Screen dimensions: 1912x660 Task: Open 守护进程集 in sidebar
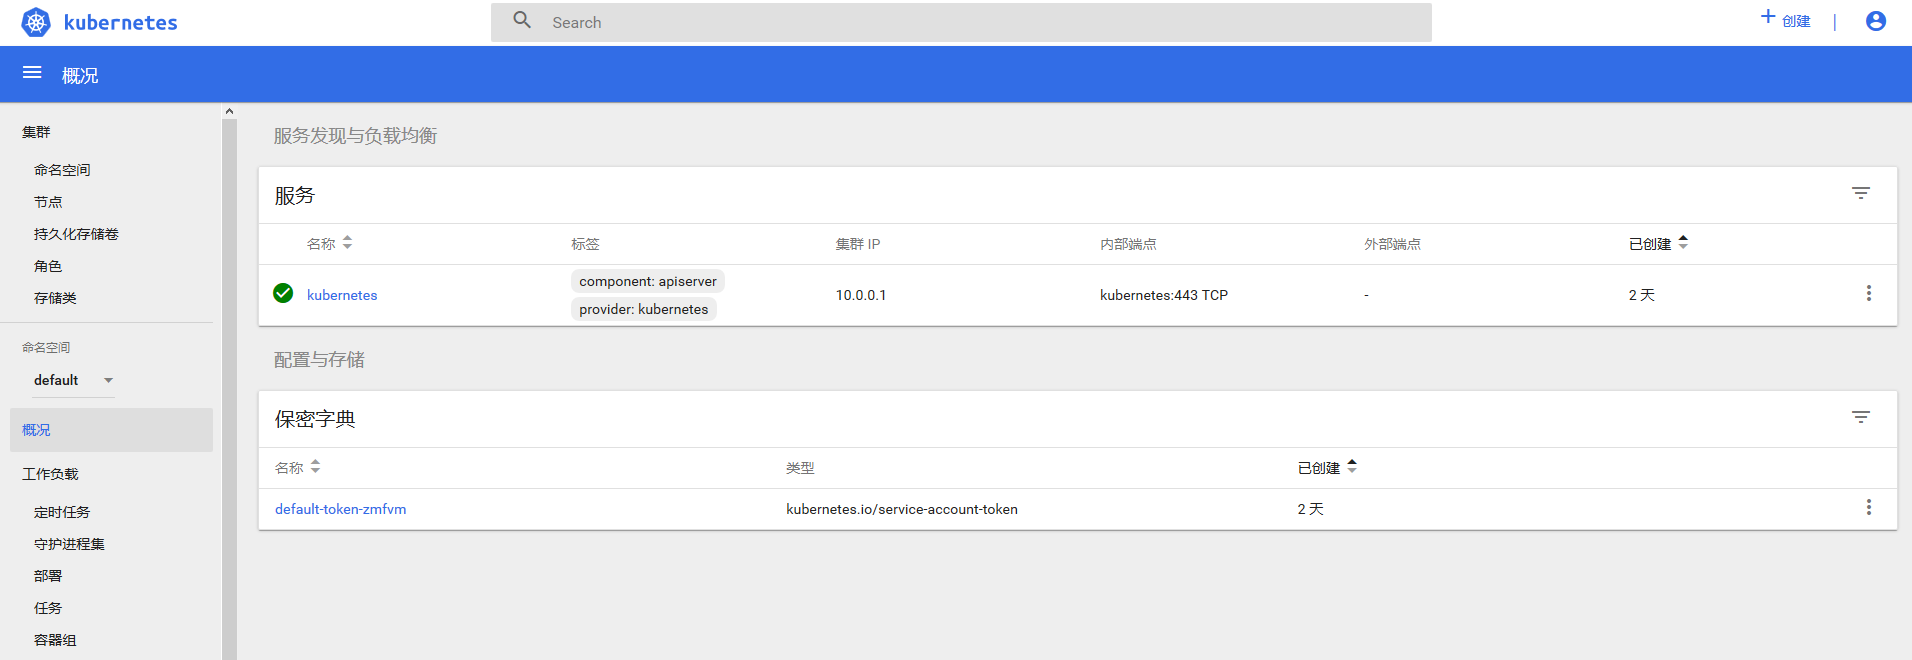[x=69, y=544]
